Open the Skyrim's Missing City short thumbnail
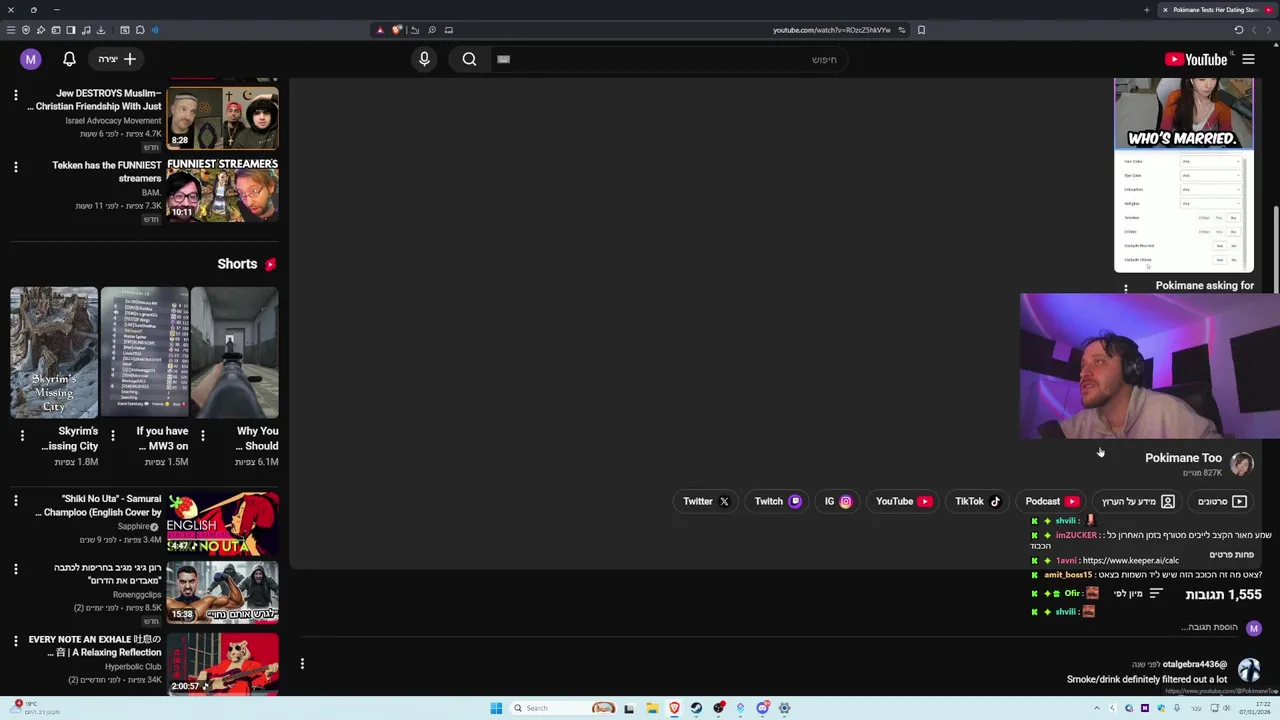Image resolution: width=1280 pixels, height=720 pixels. [x=54, y=352]
